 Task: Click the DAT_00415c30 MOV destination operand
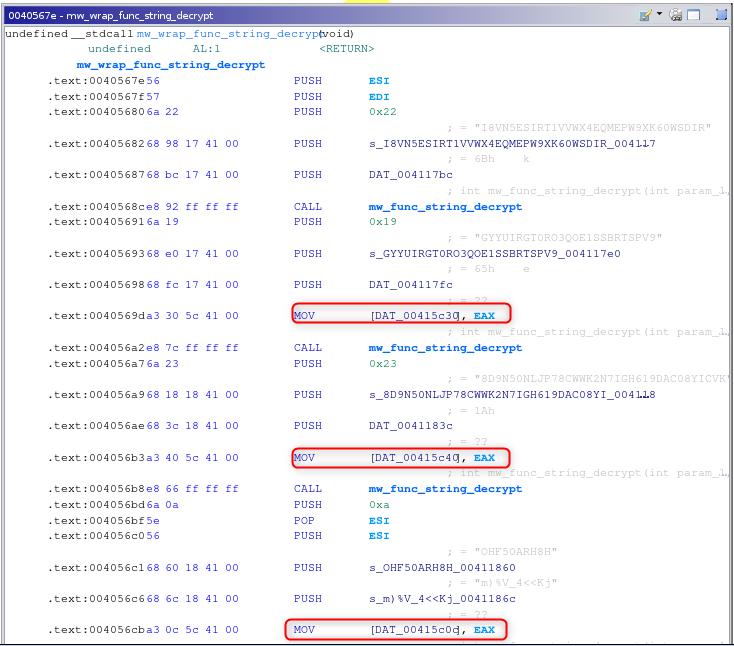415,316
